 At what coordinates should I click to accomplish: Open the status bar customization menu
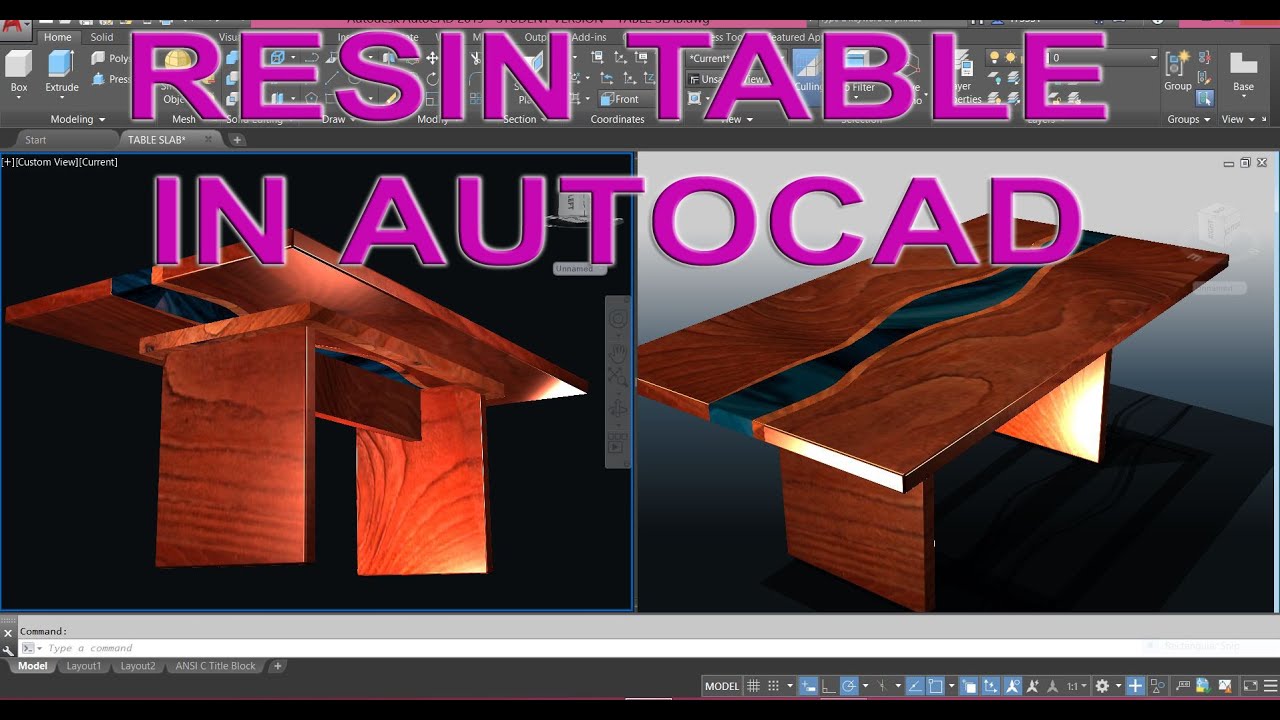(1270, 686)
